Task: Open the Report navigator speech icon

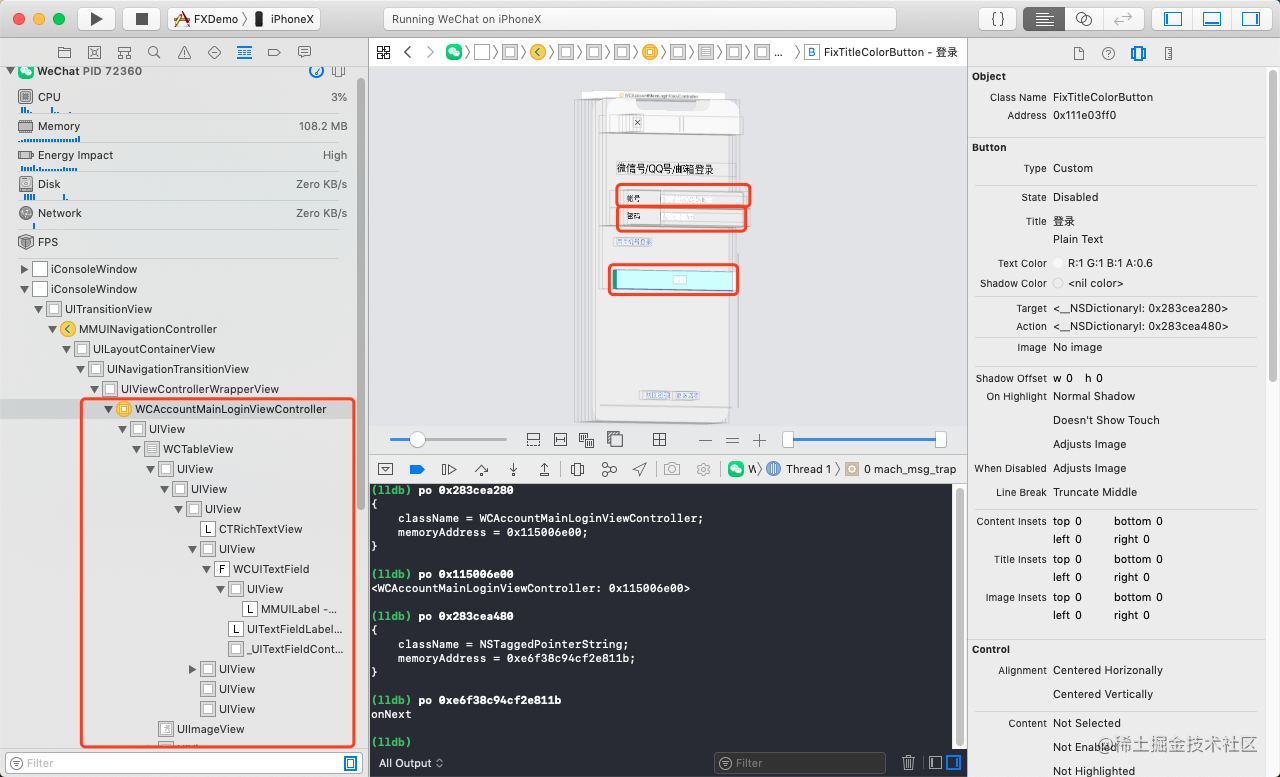Action: point(304,52)
